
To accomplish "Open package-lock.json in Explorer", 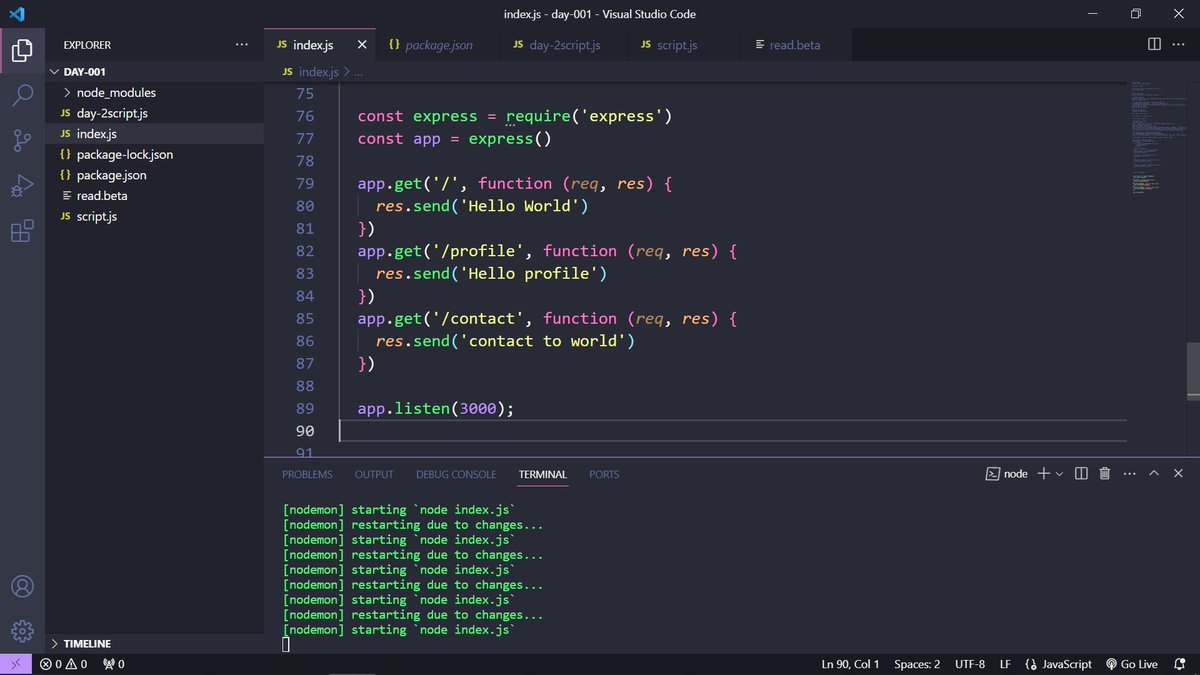I will coord(155,154).
